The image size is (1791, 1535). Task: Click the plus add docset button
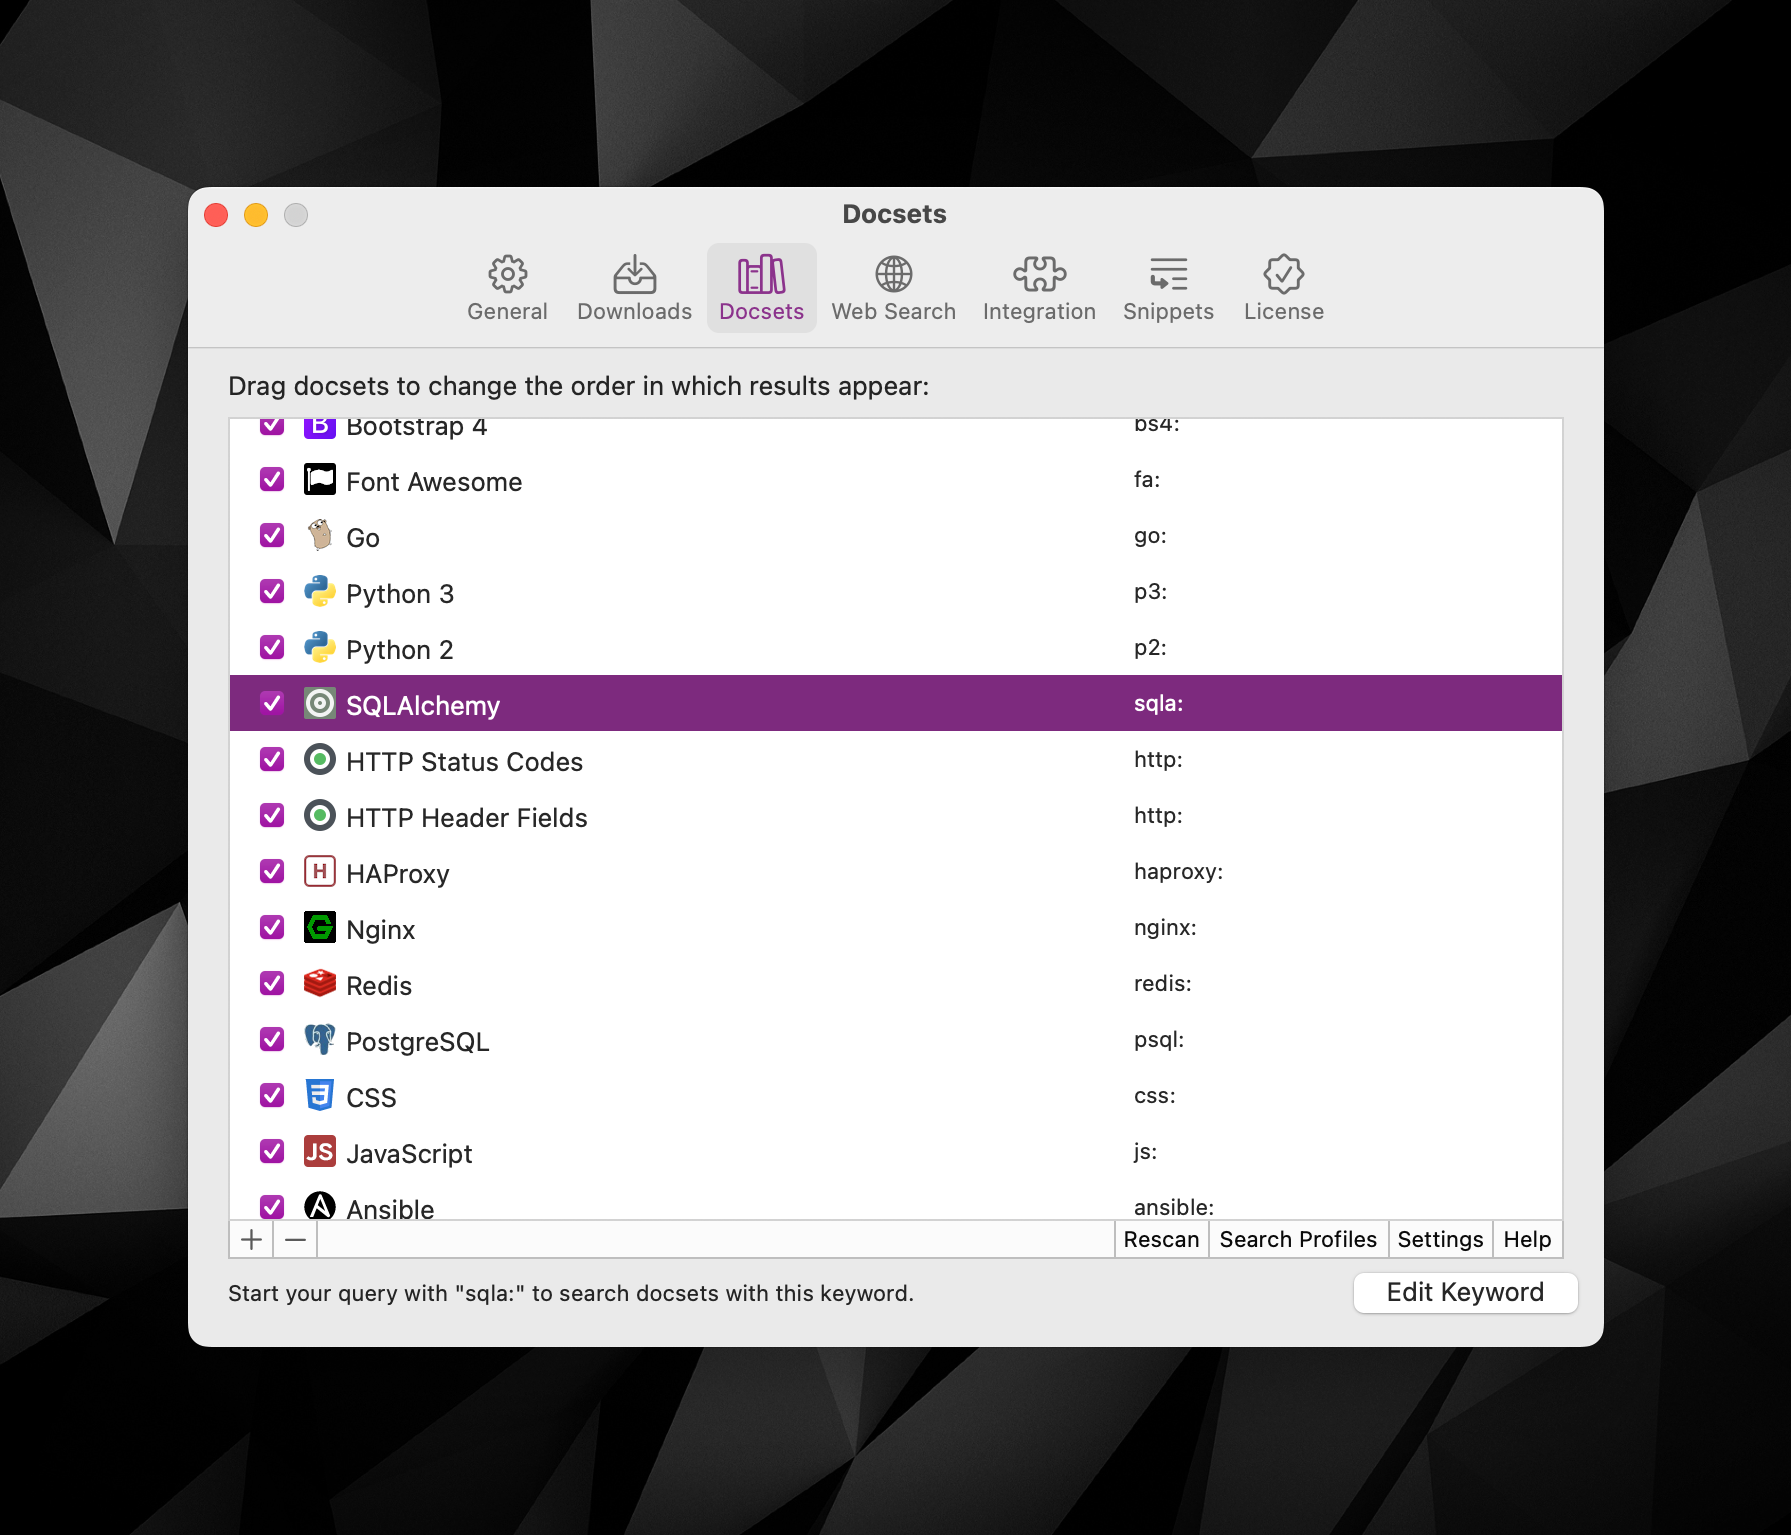tap(252, 1240)
